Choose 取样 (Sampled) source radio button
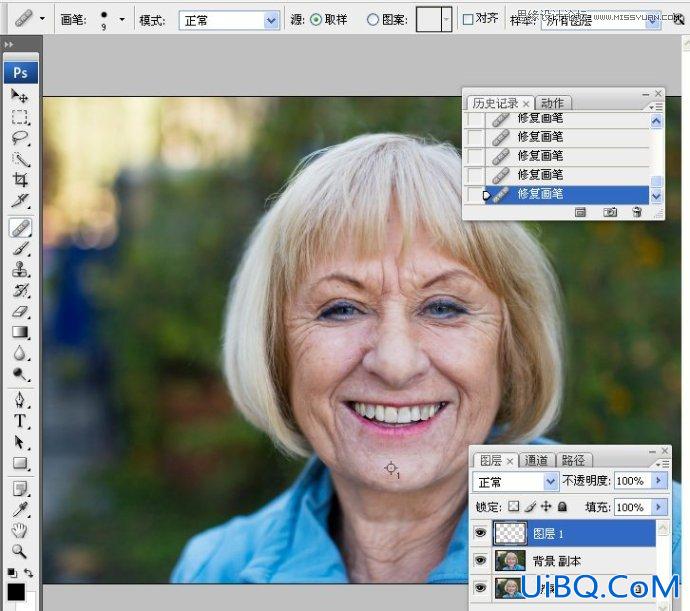This screenshot has width=690, height=611. pos(316,19)
